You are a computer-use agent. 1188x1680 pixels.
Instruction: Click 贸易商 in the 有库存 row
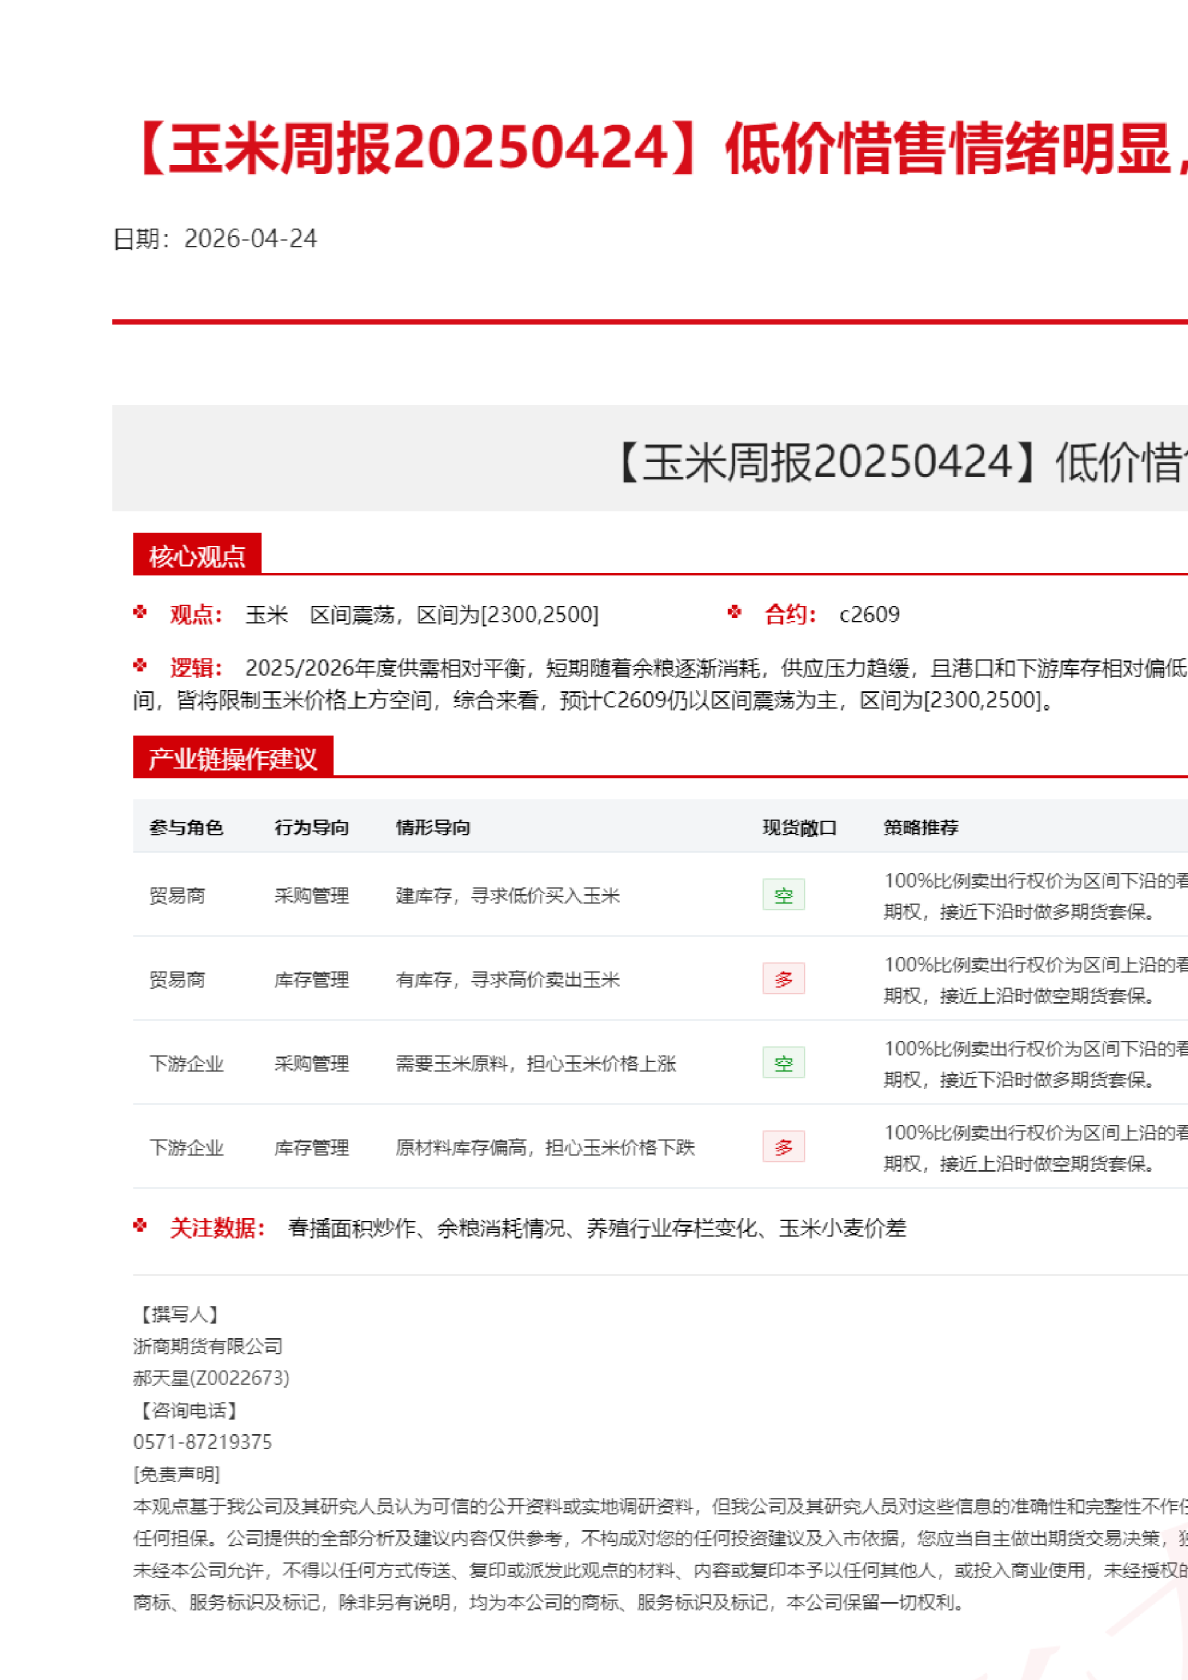[177, 979]
